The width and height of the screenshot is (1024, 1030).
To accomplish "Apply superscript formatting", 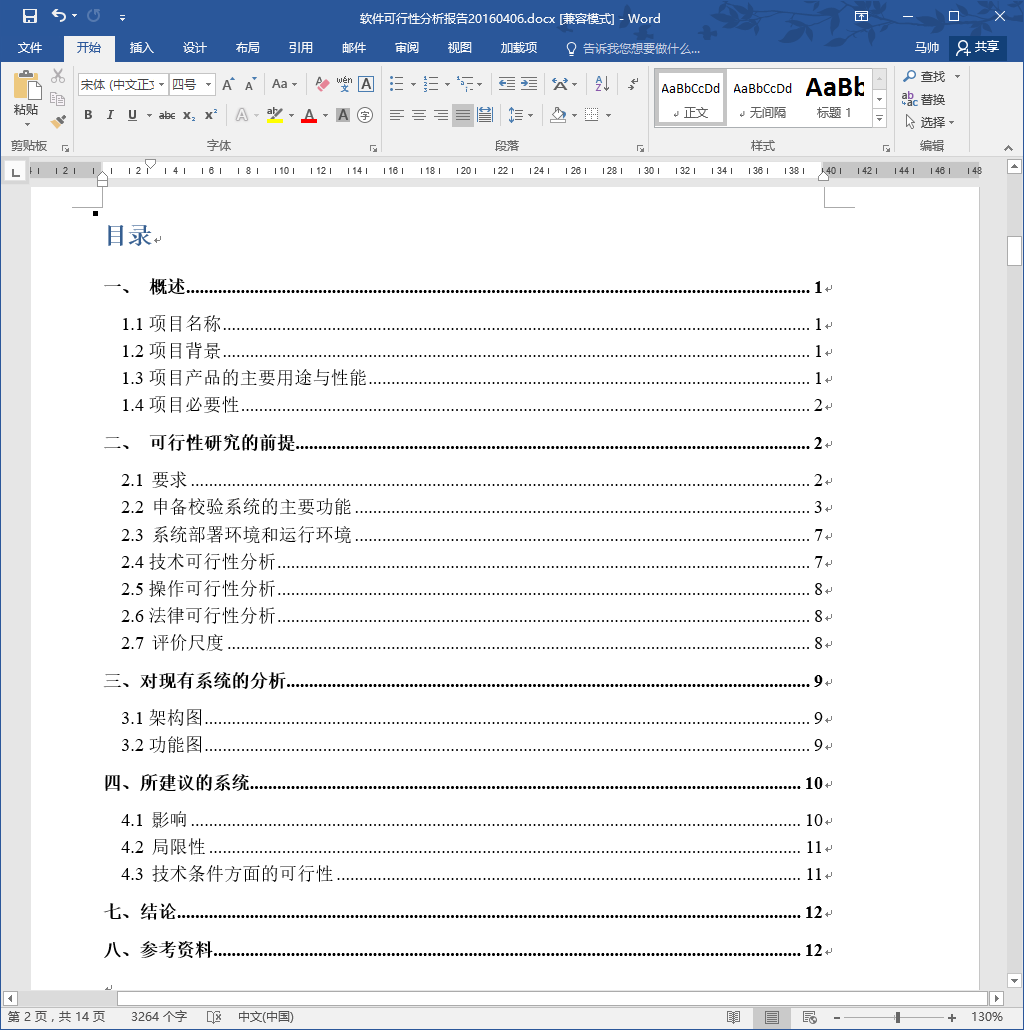I will click(x=211, y=116).
